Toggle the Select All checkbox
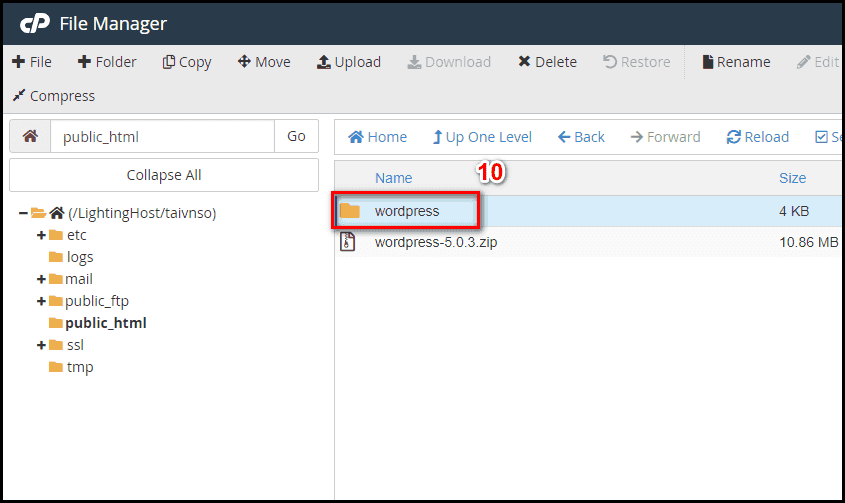845x503 pixels. point(821,137)
